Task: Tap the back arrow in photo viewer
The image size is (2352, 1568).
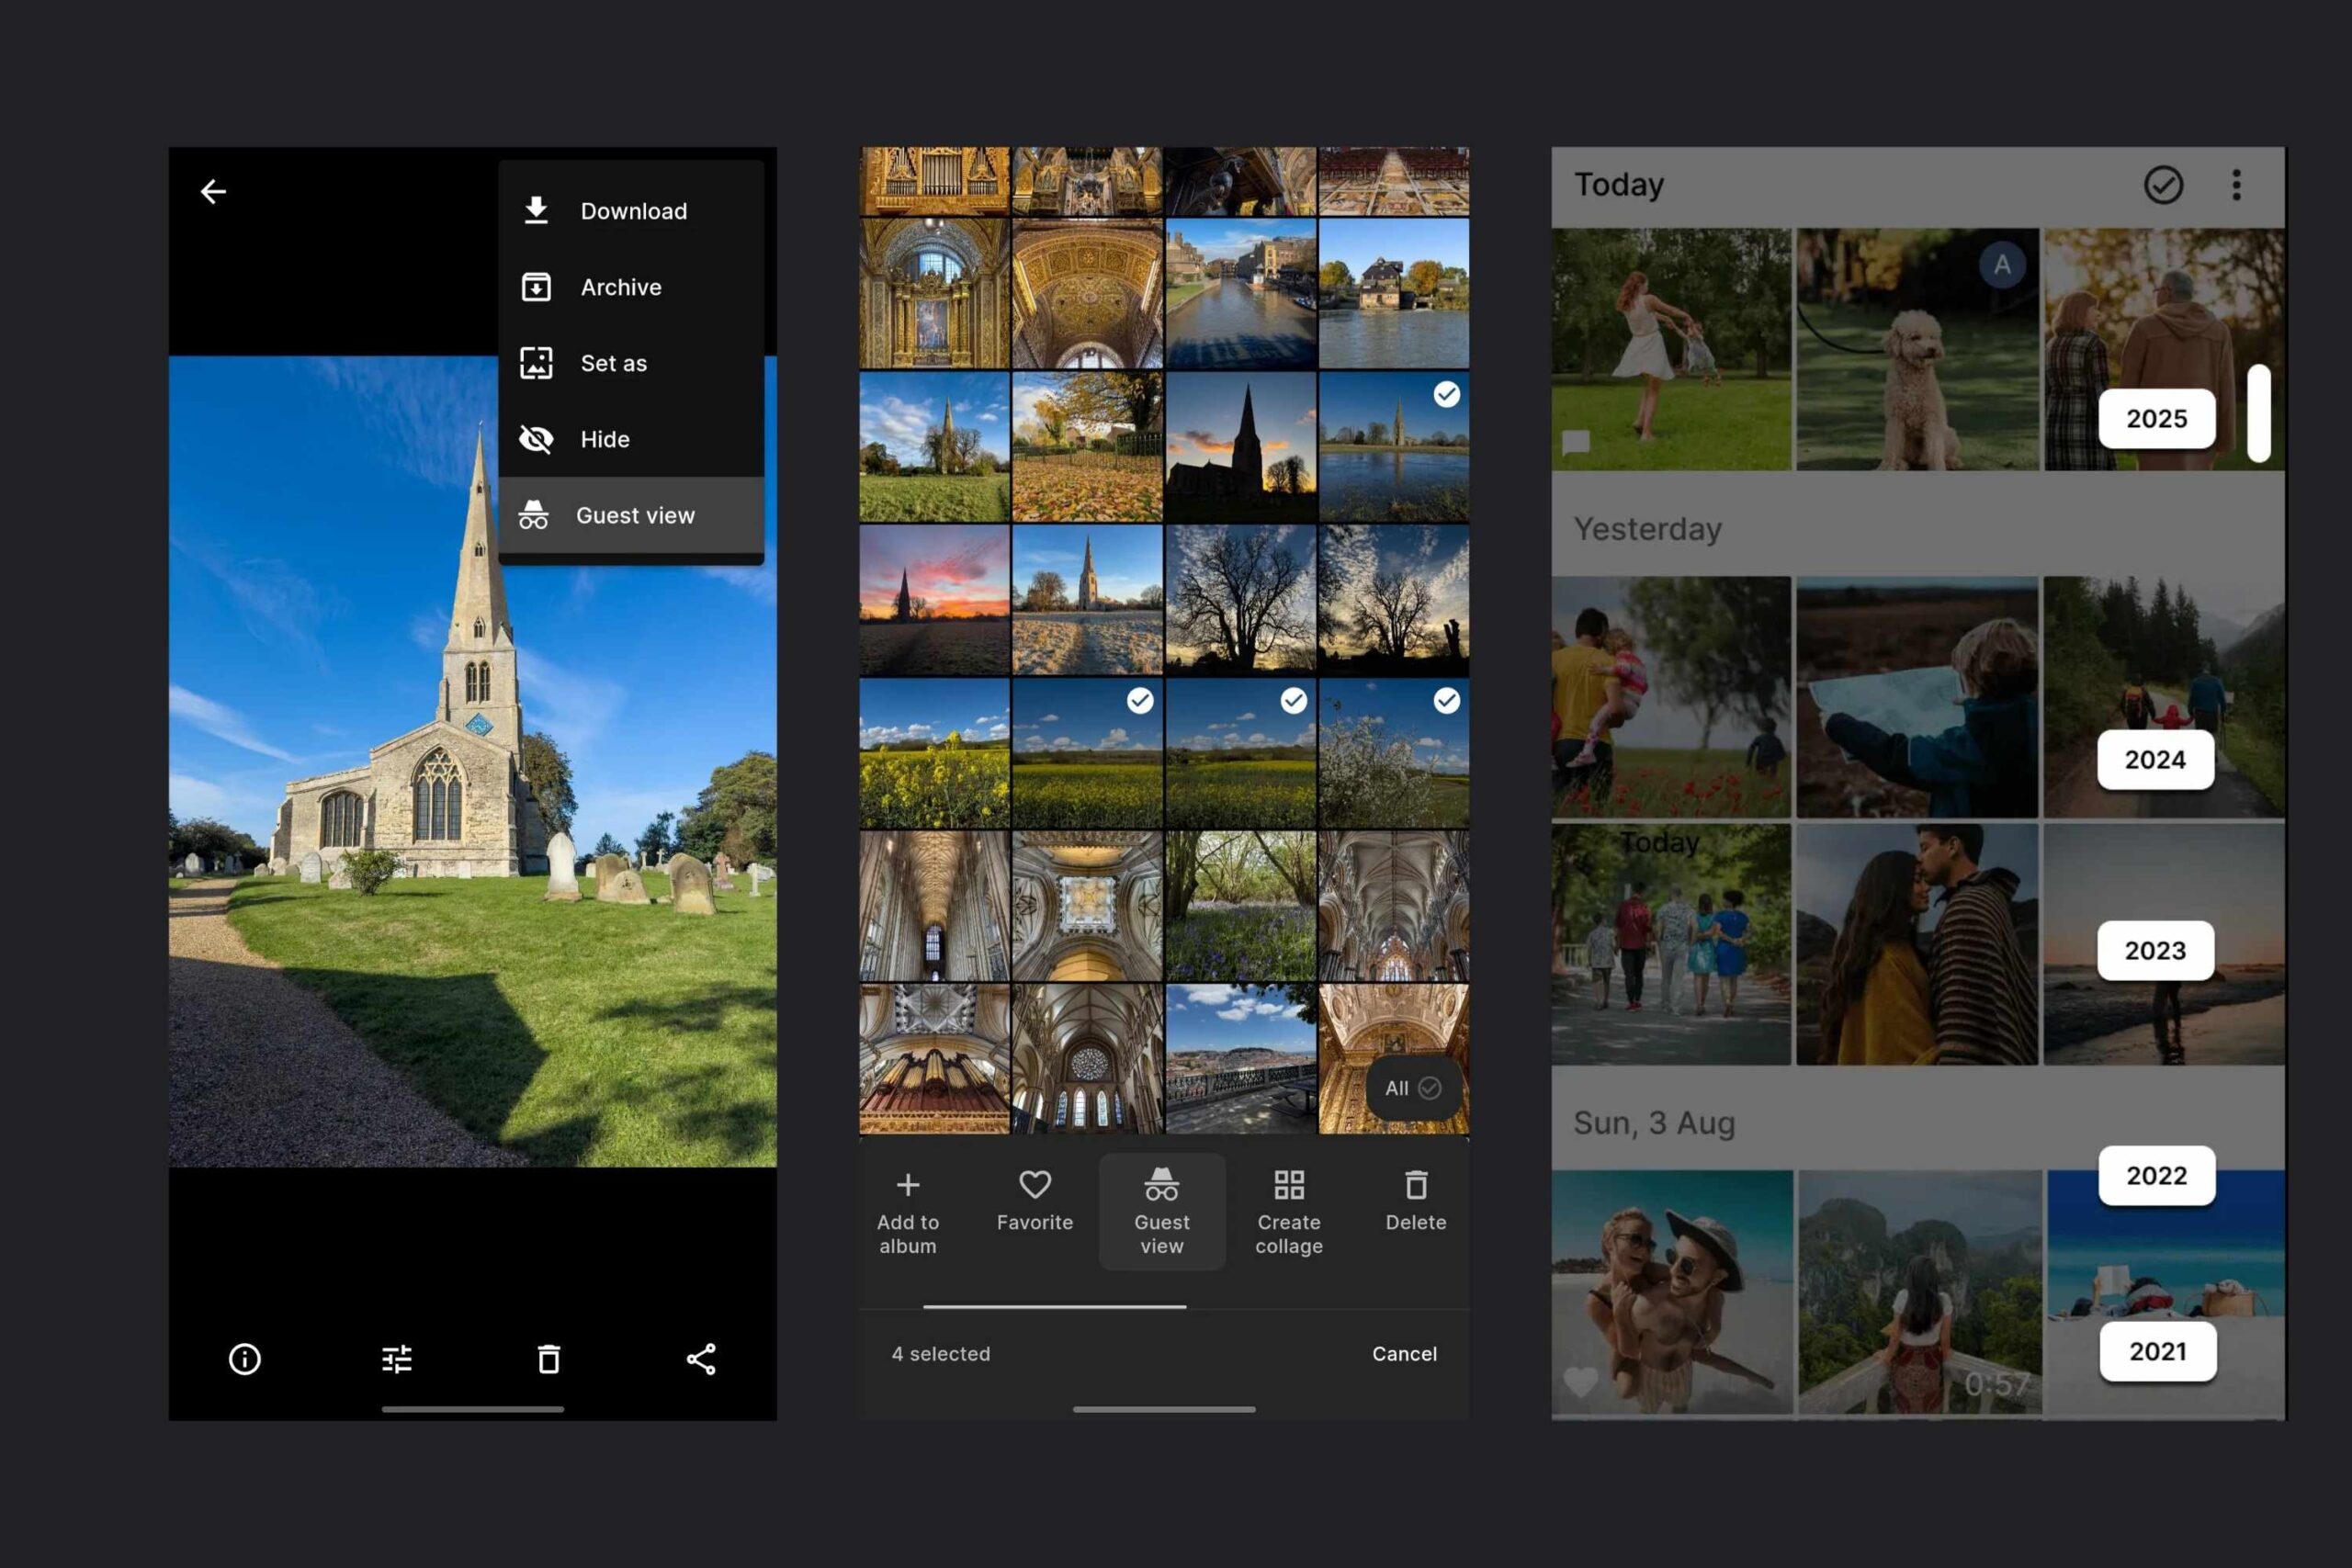Action: click(x=213, y=191)
